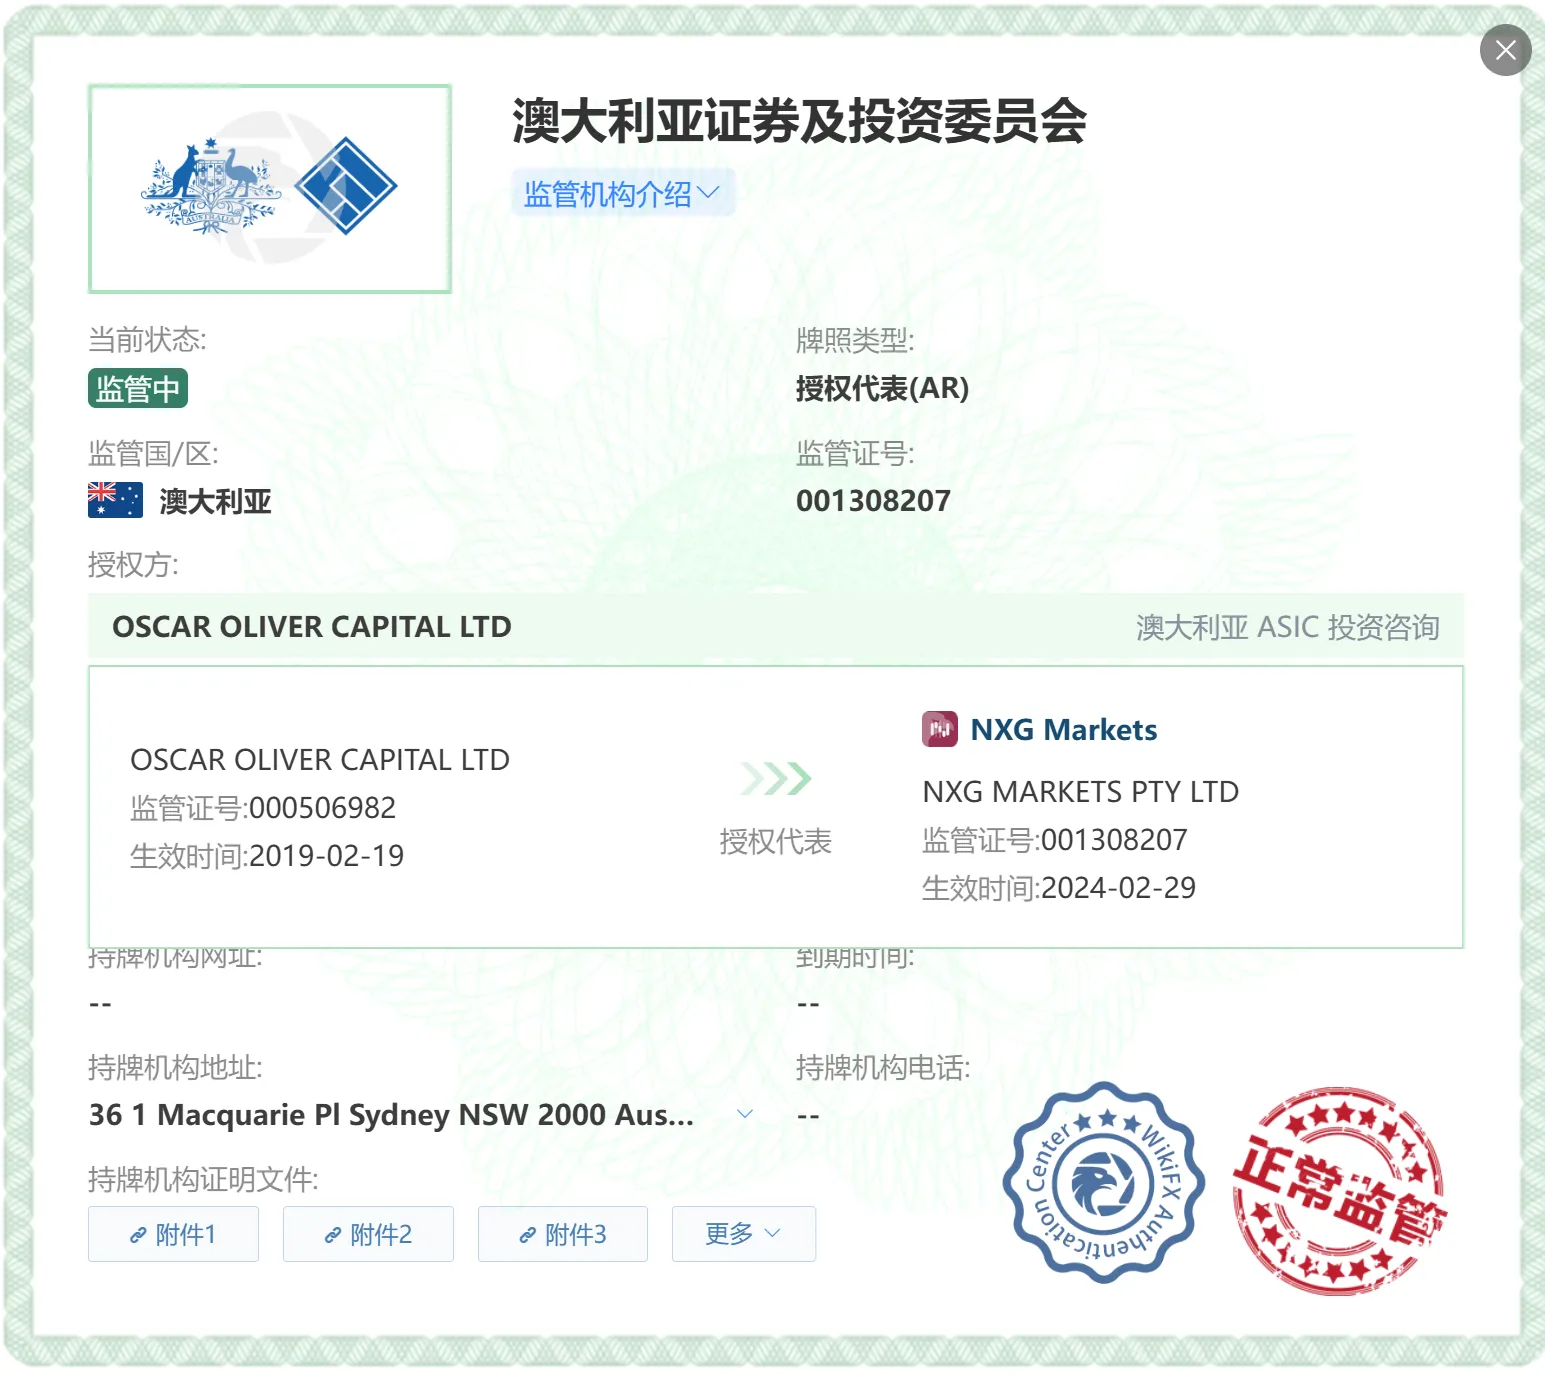Click effective date 2019-02-19
The height and width of the screenshot is (1374, 1545).
pos(326,856)
